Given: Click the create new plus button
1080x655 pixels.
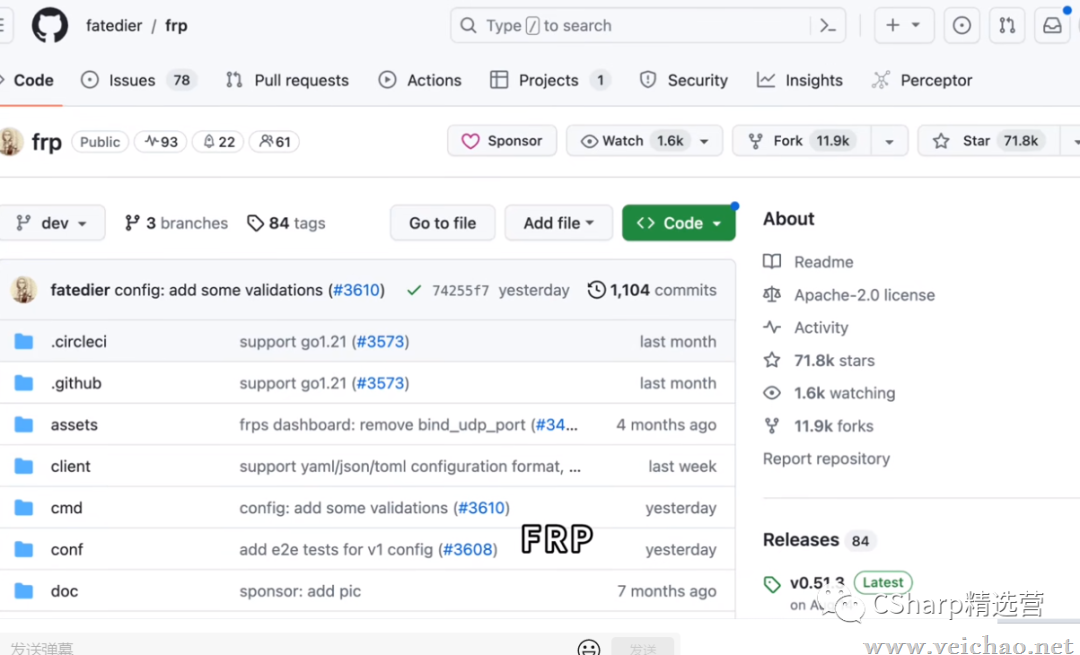Looking at the screenshot, I should click(x=904, y=25).
